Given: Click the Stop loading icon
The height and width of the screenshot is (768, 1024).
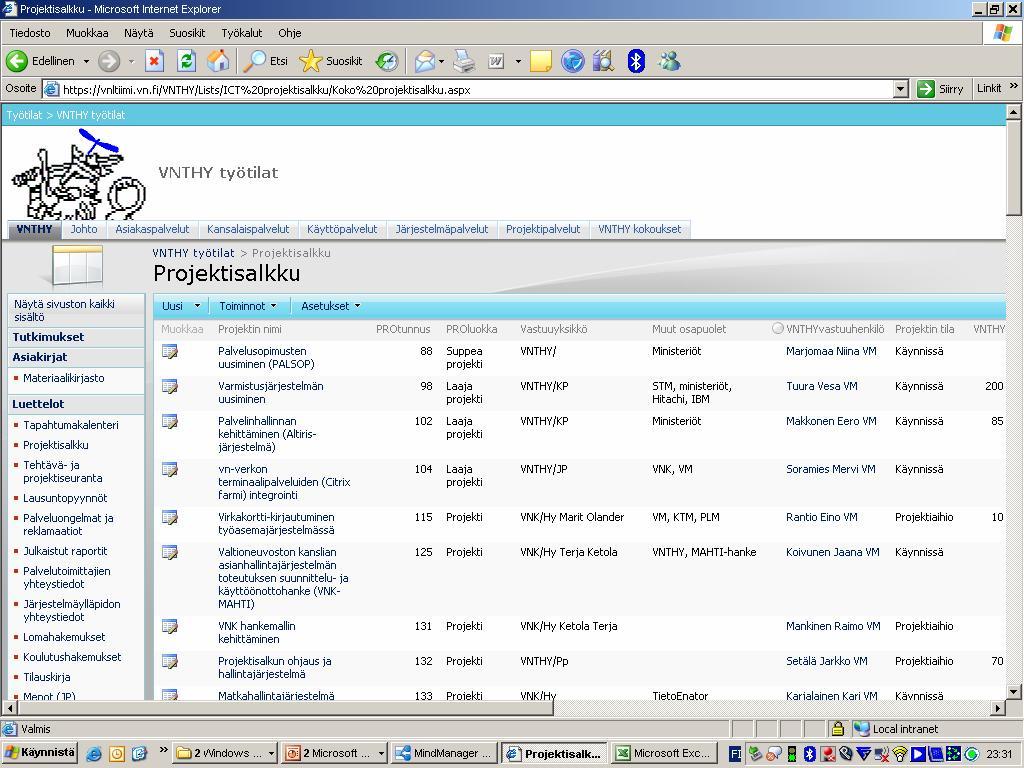Looking at the screenshot, I should [x=154, y=61].
